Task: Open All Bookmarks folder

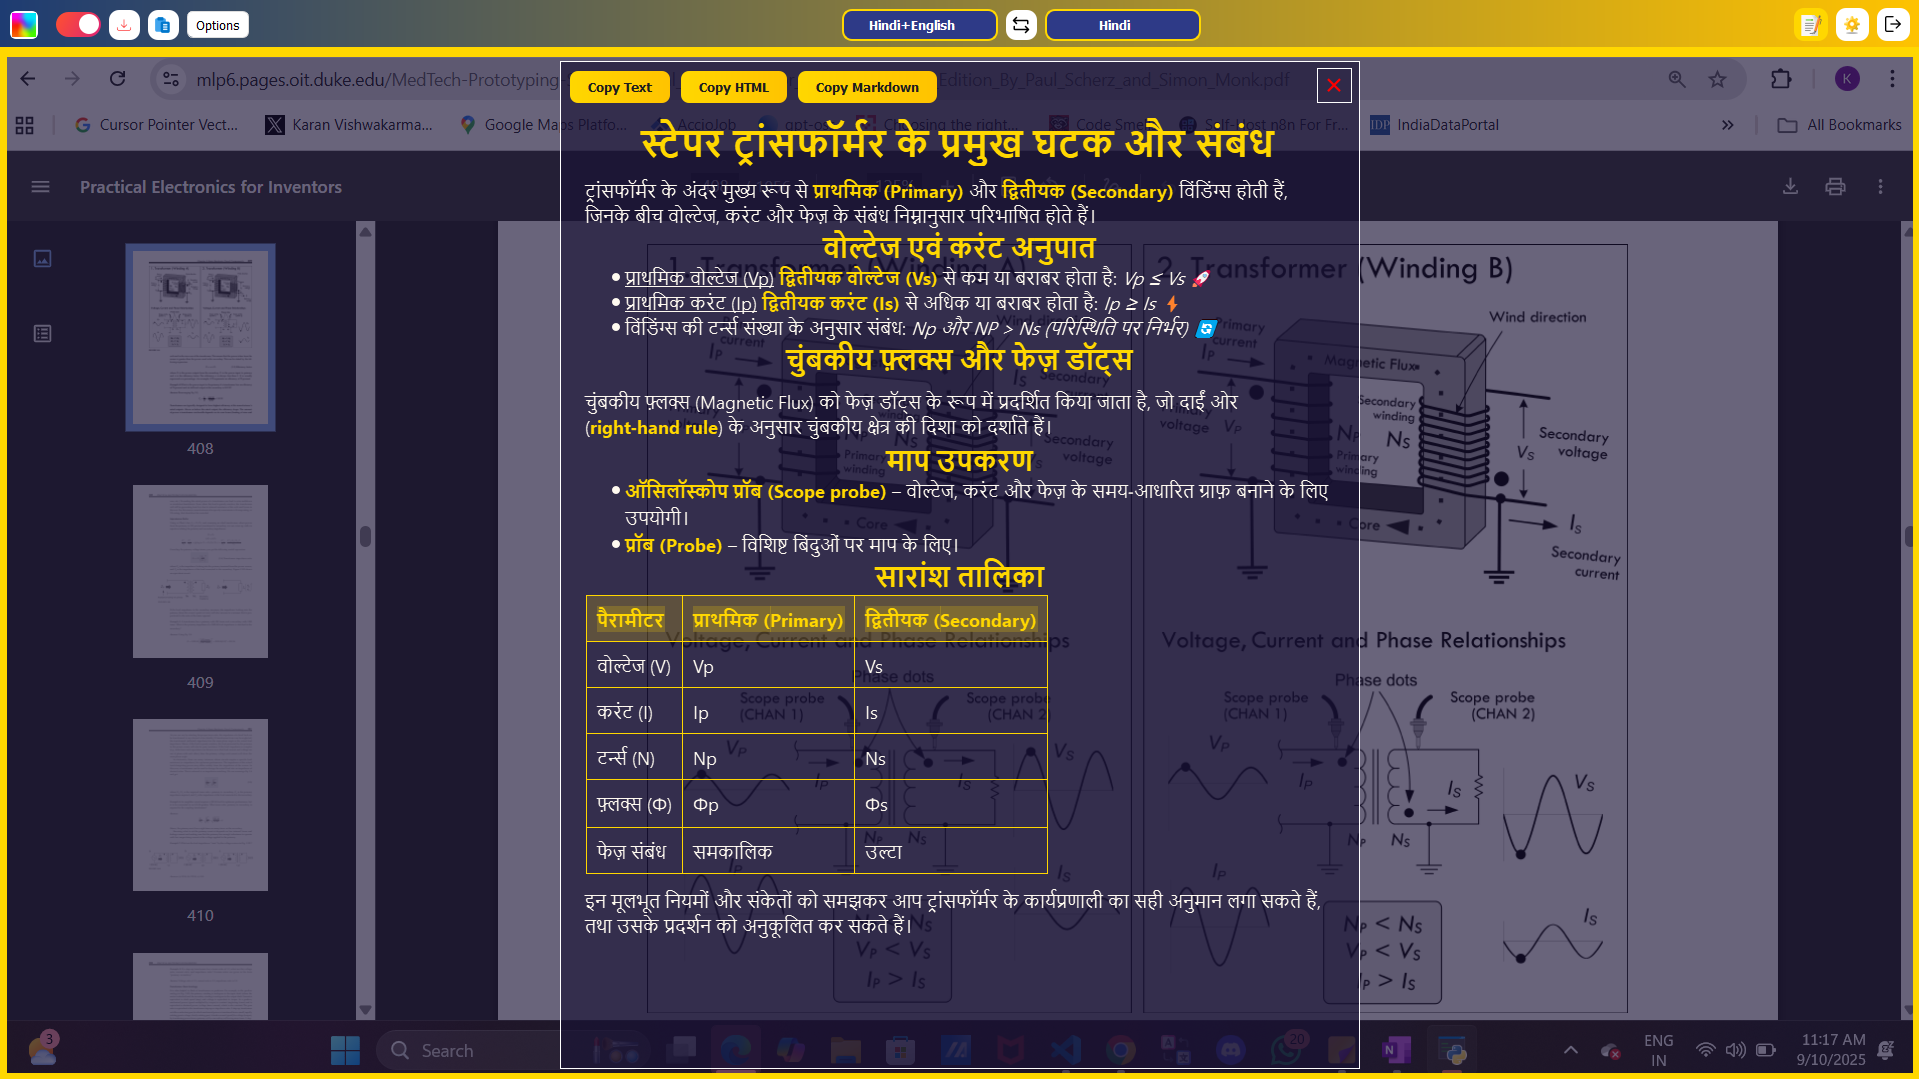Action: click(1839, 125)
